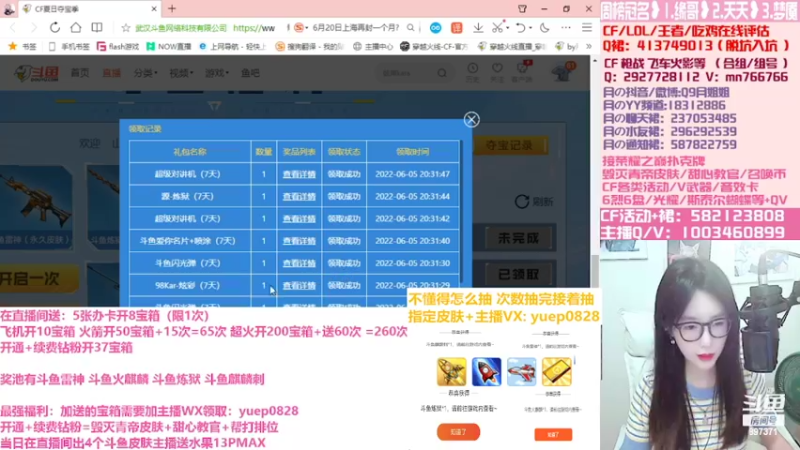Open a new browser tab

click(x=172, y=9)
